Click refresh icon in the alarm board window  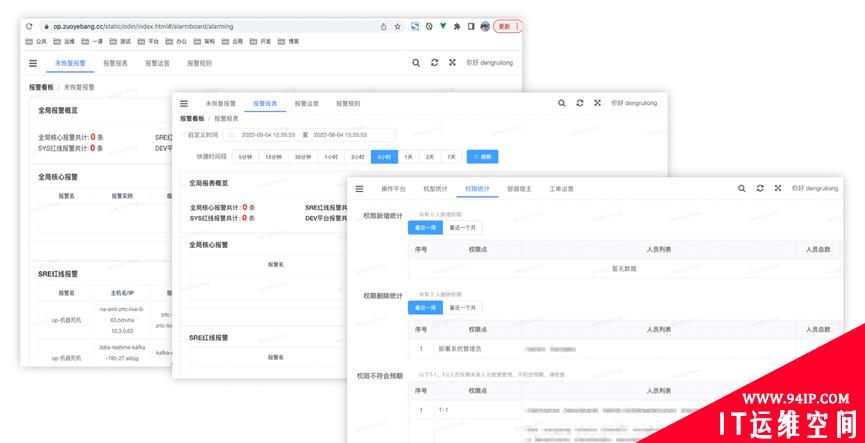click(x=435, y=63)
